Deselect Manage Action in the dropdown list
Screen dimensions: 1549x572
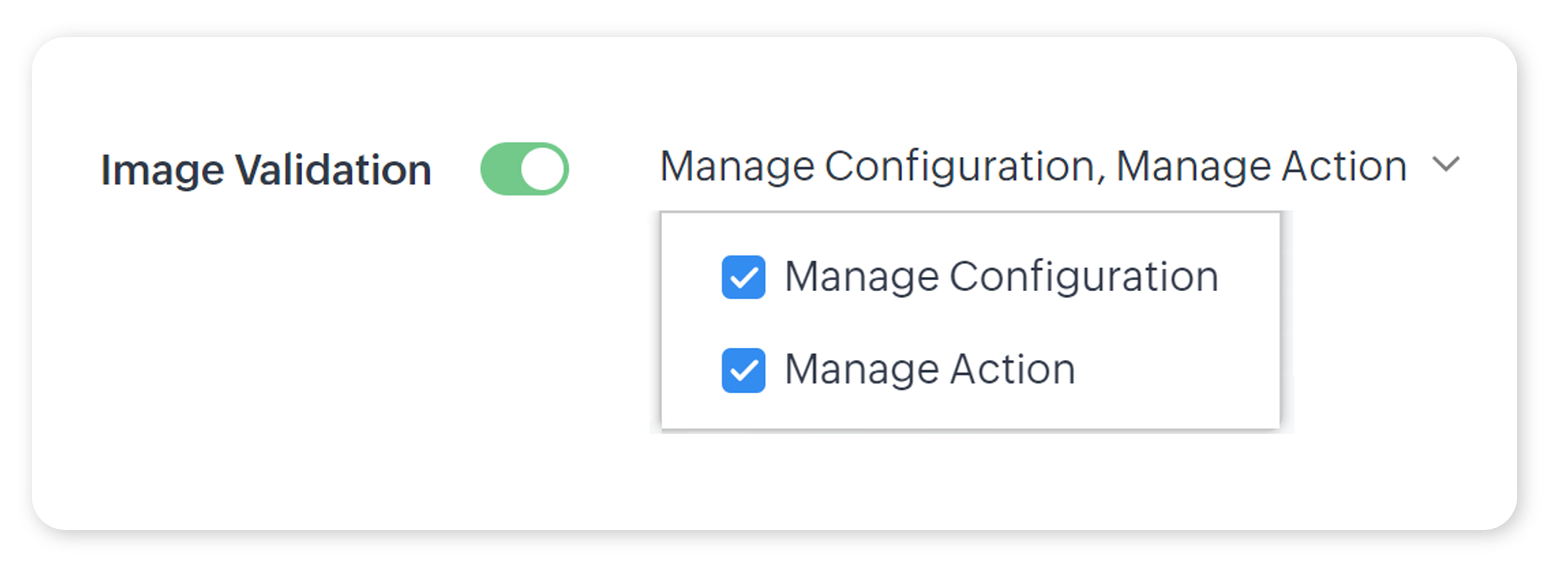[x=743, y=370]
